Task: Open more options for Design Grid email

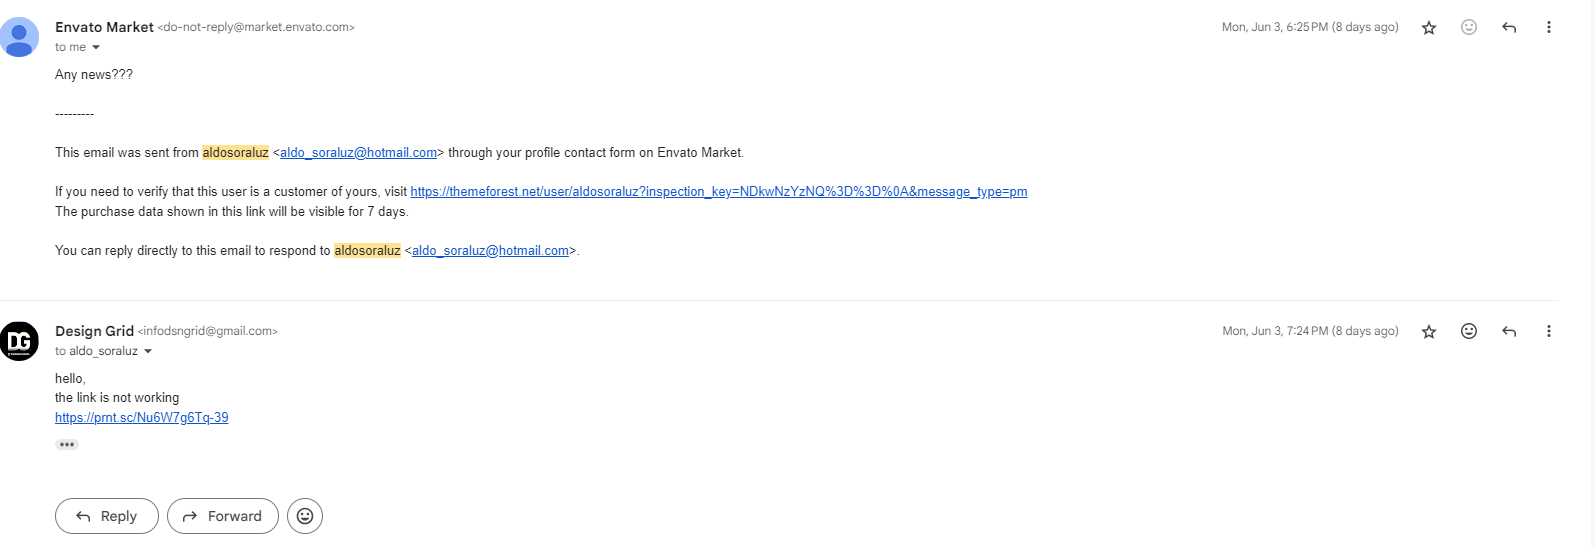Action: pos(1549,331)
